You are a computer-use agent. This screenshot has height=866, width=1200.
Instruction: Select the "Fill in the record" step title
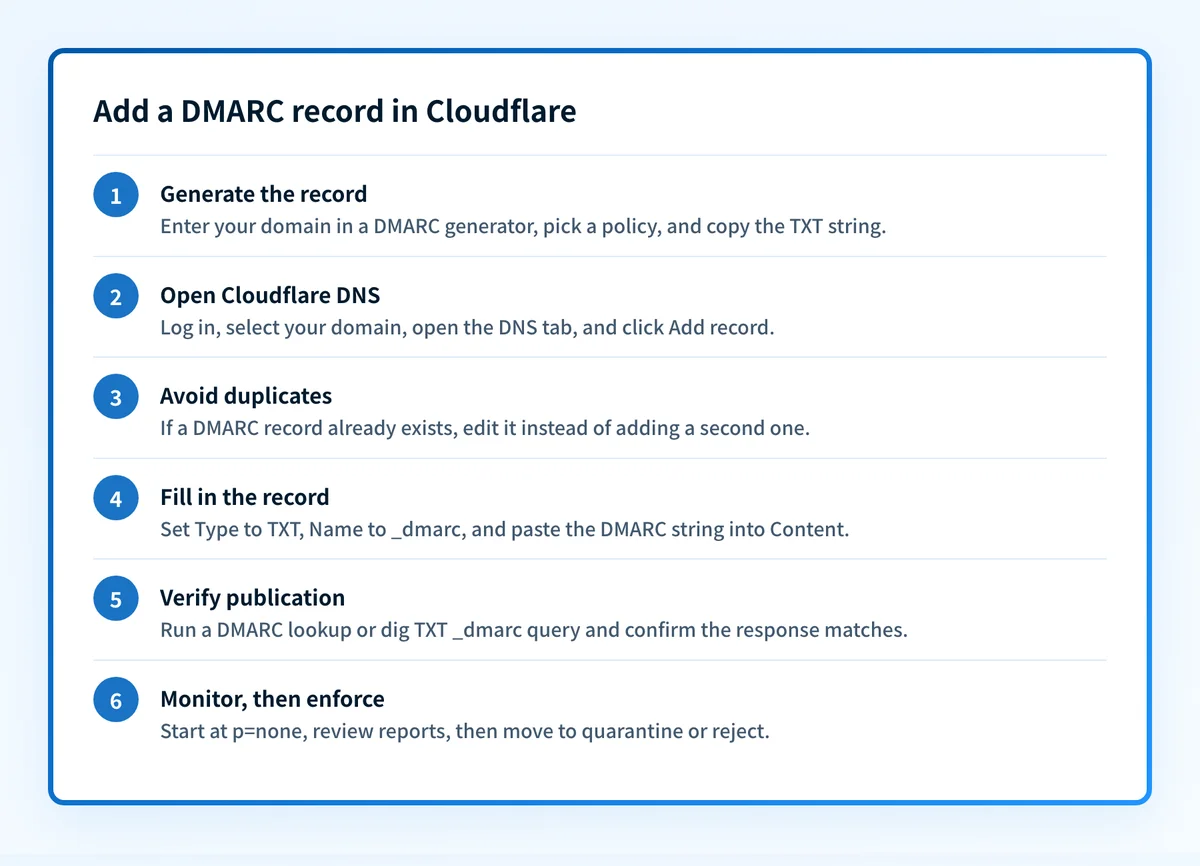245,497
